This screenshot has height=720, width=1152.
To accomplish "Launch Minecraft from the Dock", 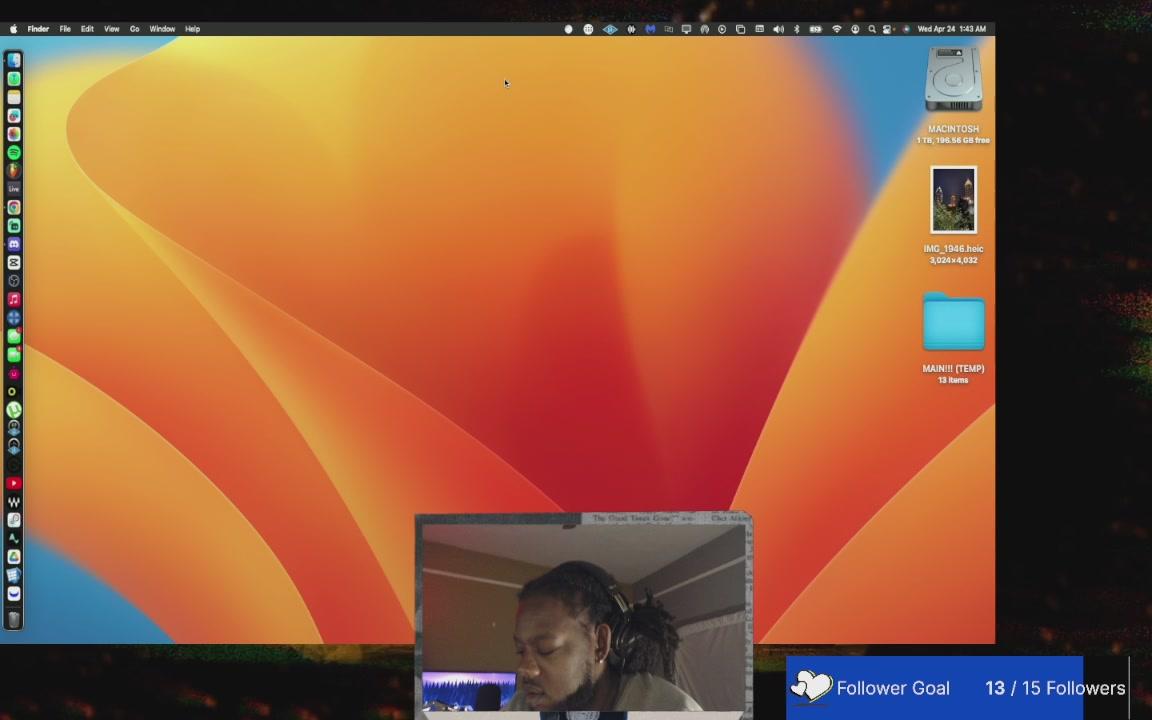I will [13, 336].
